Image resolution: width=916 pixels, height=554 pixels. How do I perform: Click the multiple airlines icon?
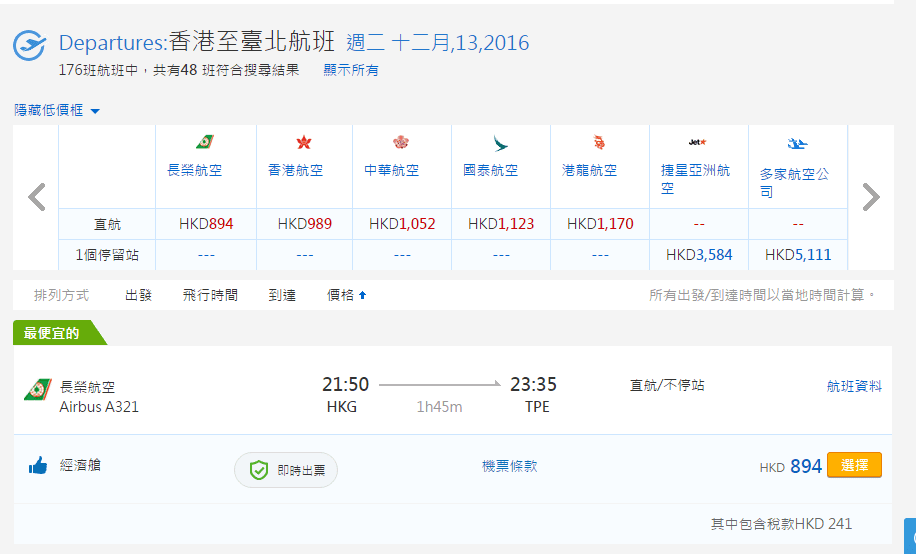tap(797, 143)
